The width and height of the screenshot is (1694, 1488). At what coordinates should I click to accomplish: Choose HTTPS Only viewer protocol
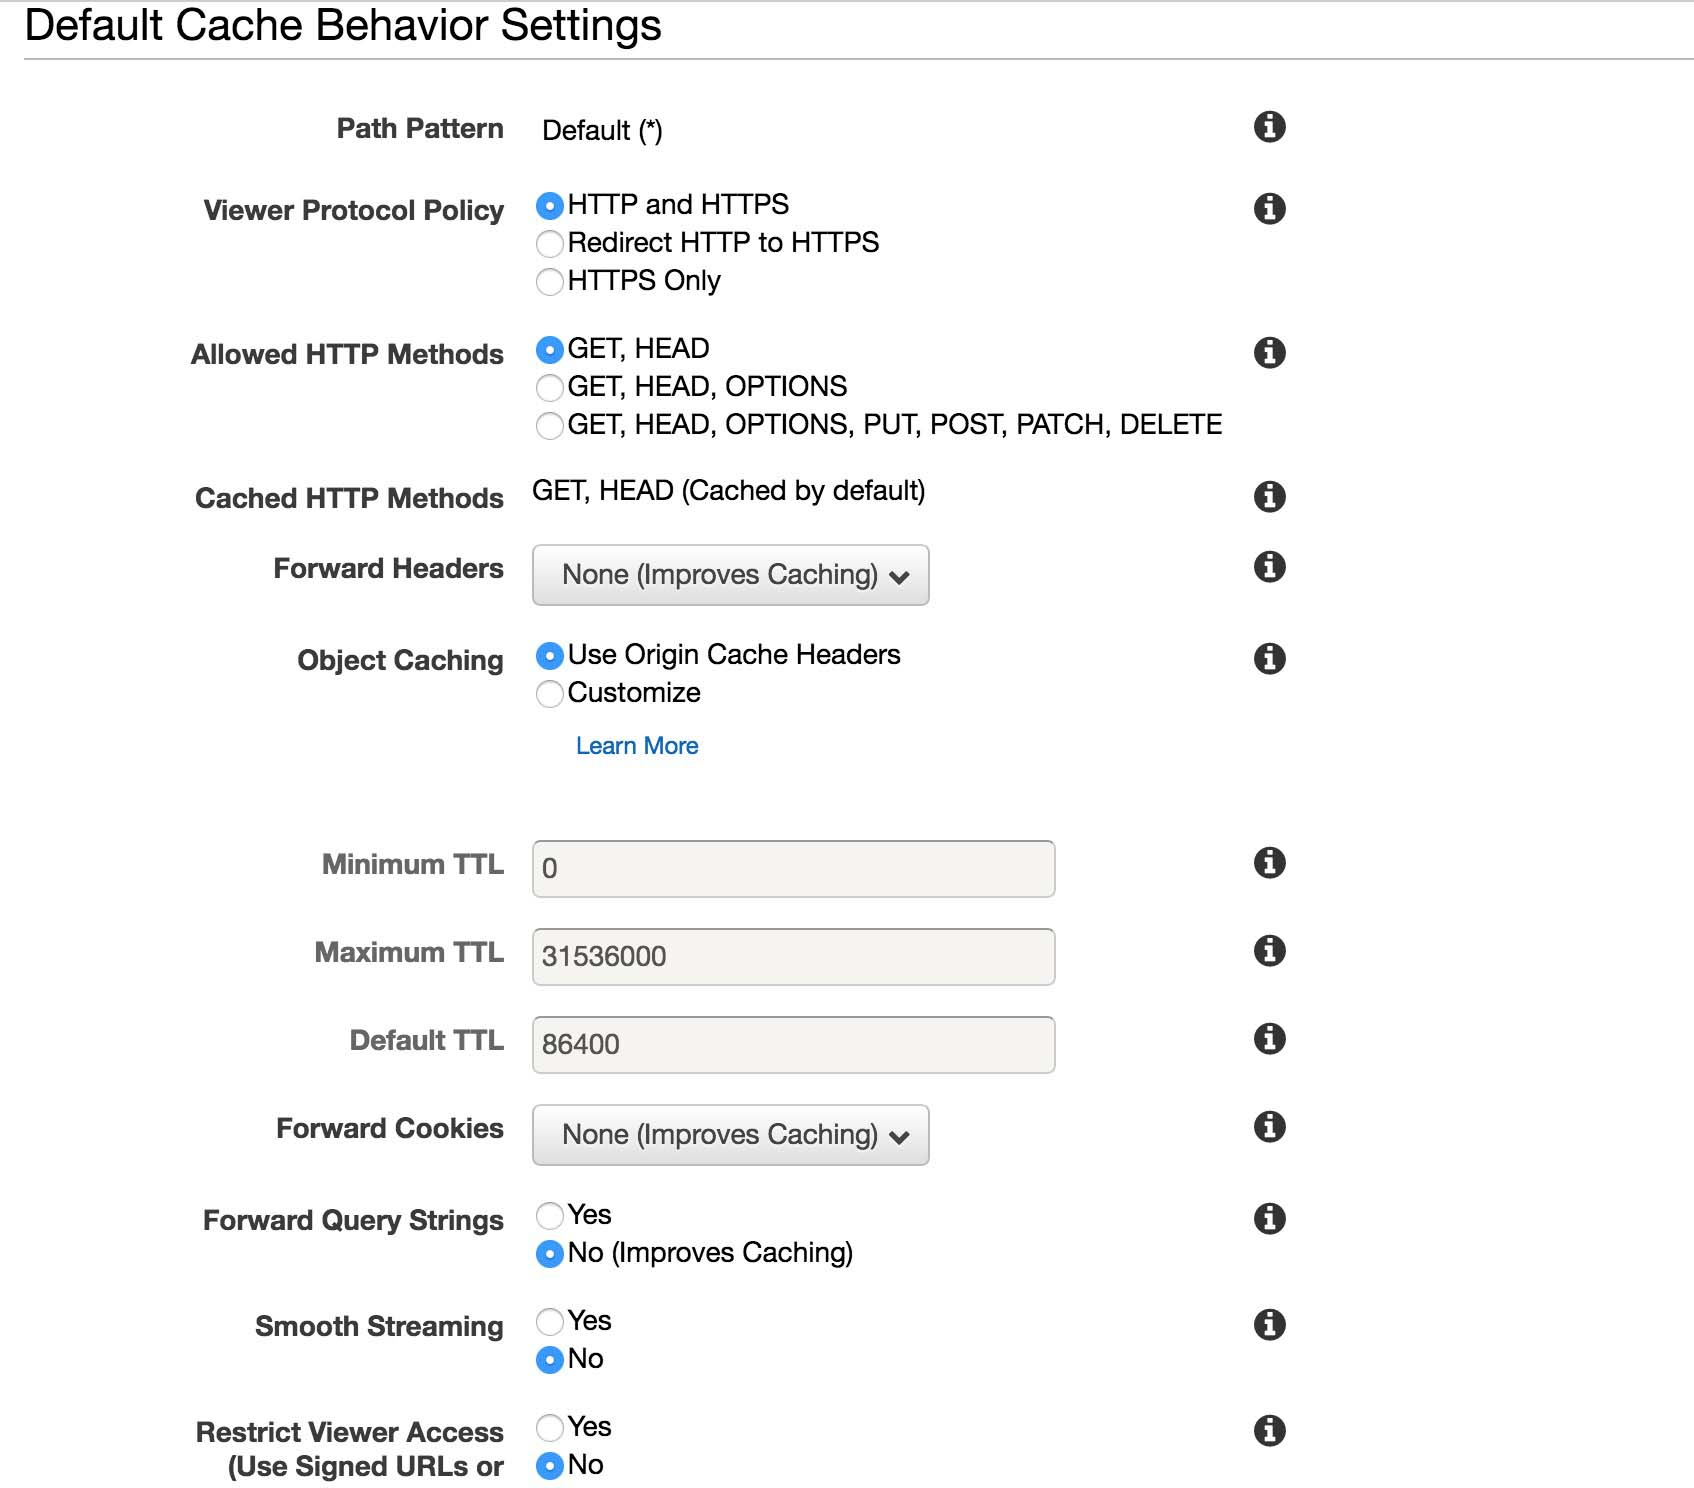(x=550, y=283)
